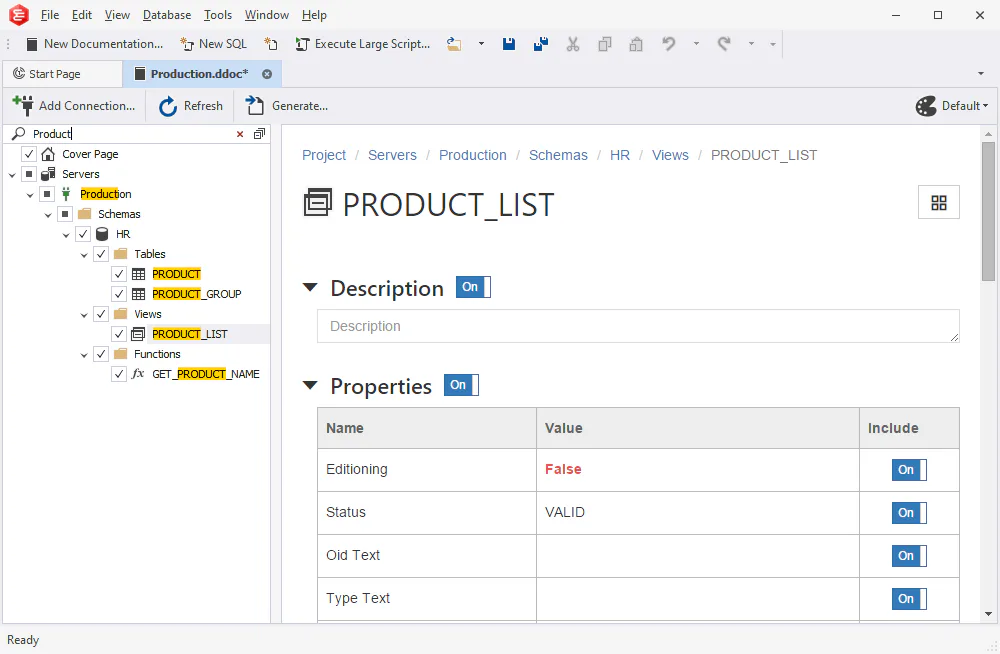Collapse the Schemas tree node
1000x654 pixels.
click(x=48, y=215)
